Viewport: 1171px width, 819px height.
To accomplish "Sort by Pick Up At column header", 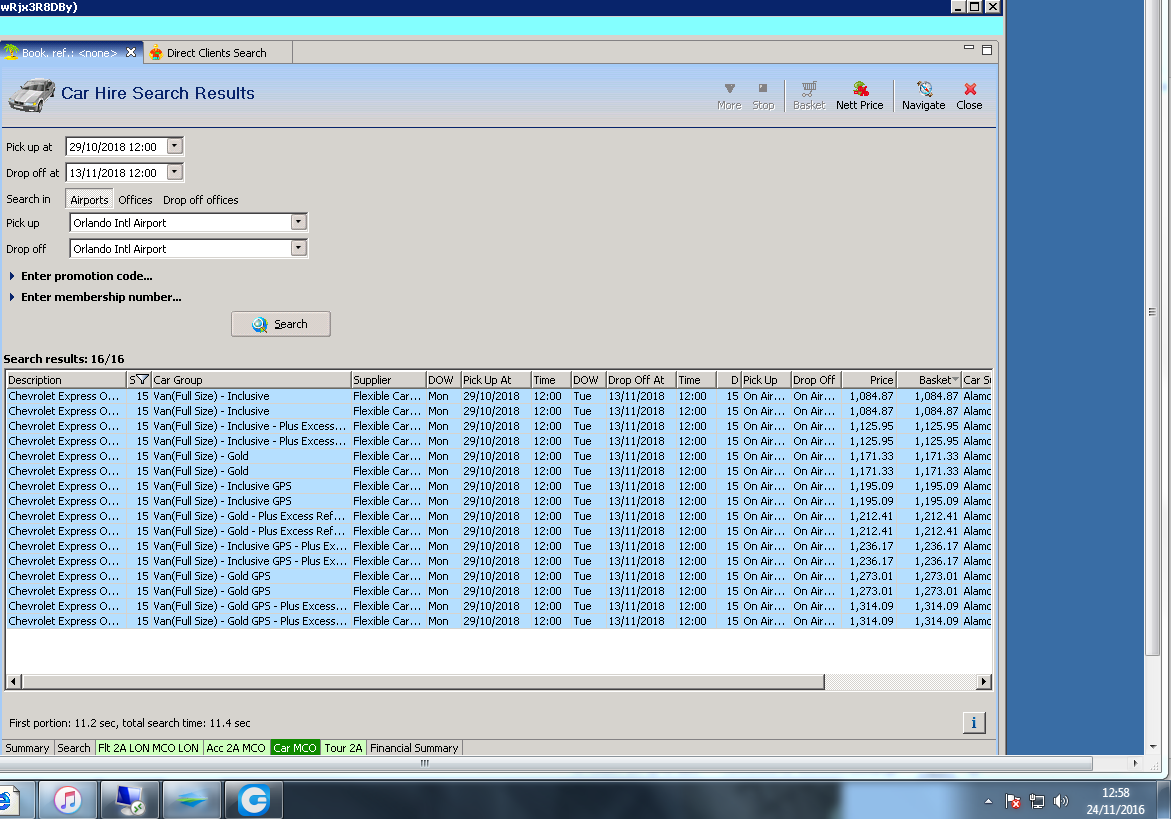I will [496, 379].
